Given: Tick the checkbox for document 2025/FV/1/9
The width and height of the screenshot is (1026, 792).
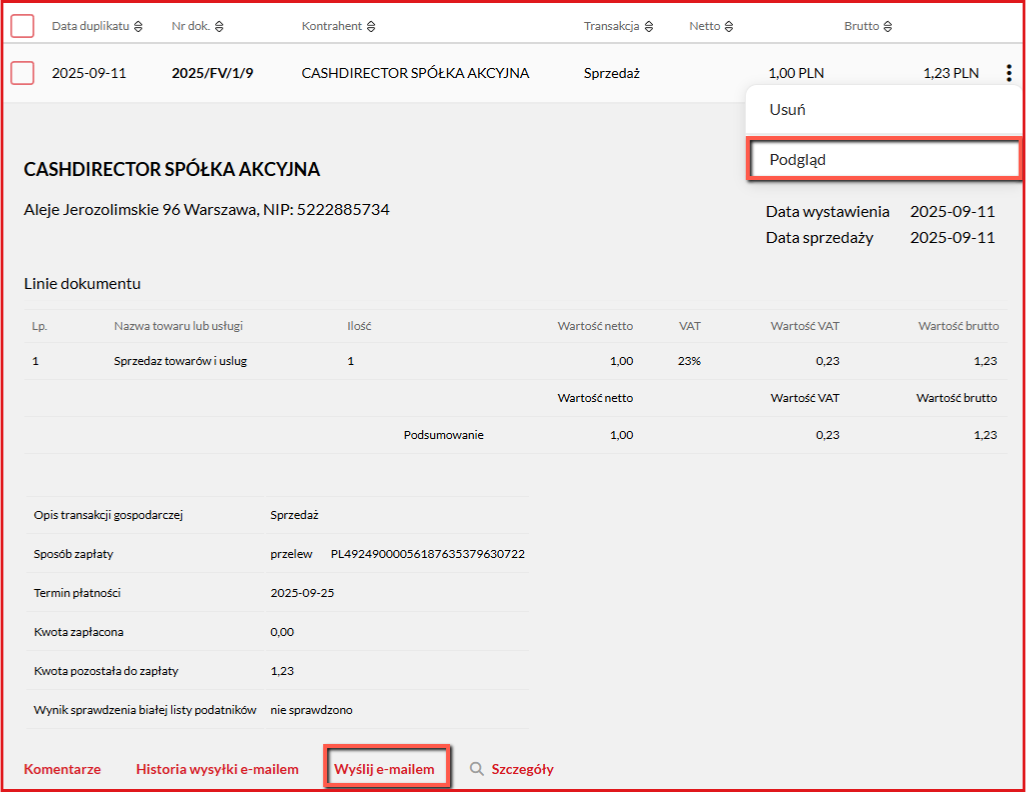Looking at the screenshot, I should pos(22,73).
